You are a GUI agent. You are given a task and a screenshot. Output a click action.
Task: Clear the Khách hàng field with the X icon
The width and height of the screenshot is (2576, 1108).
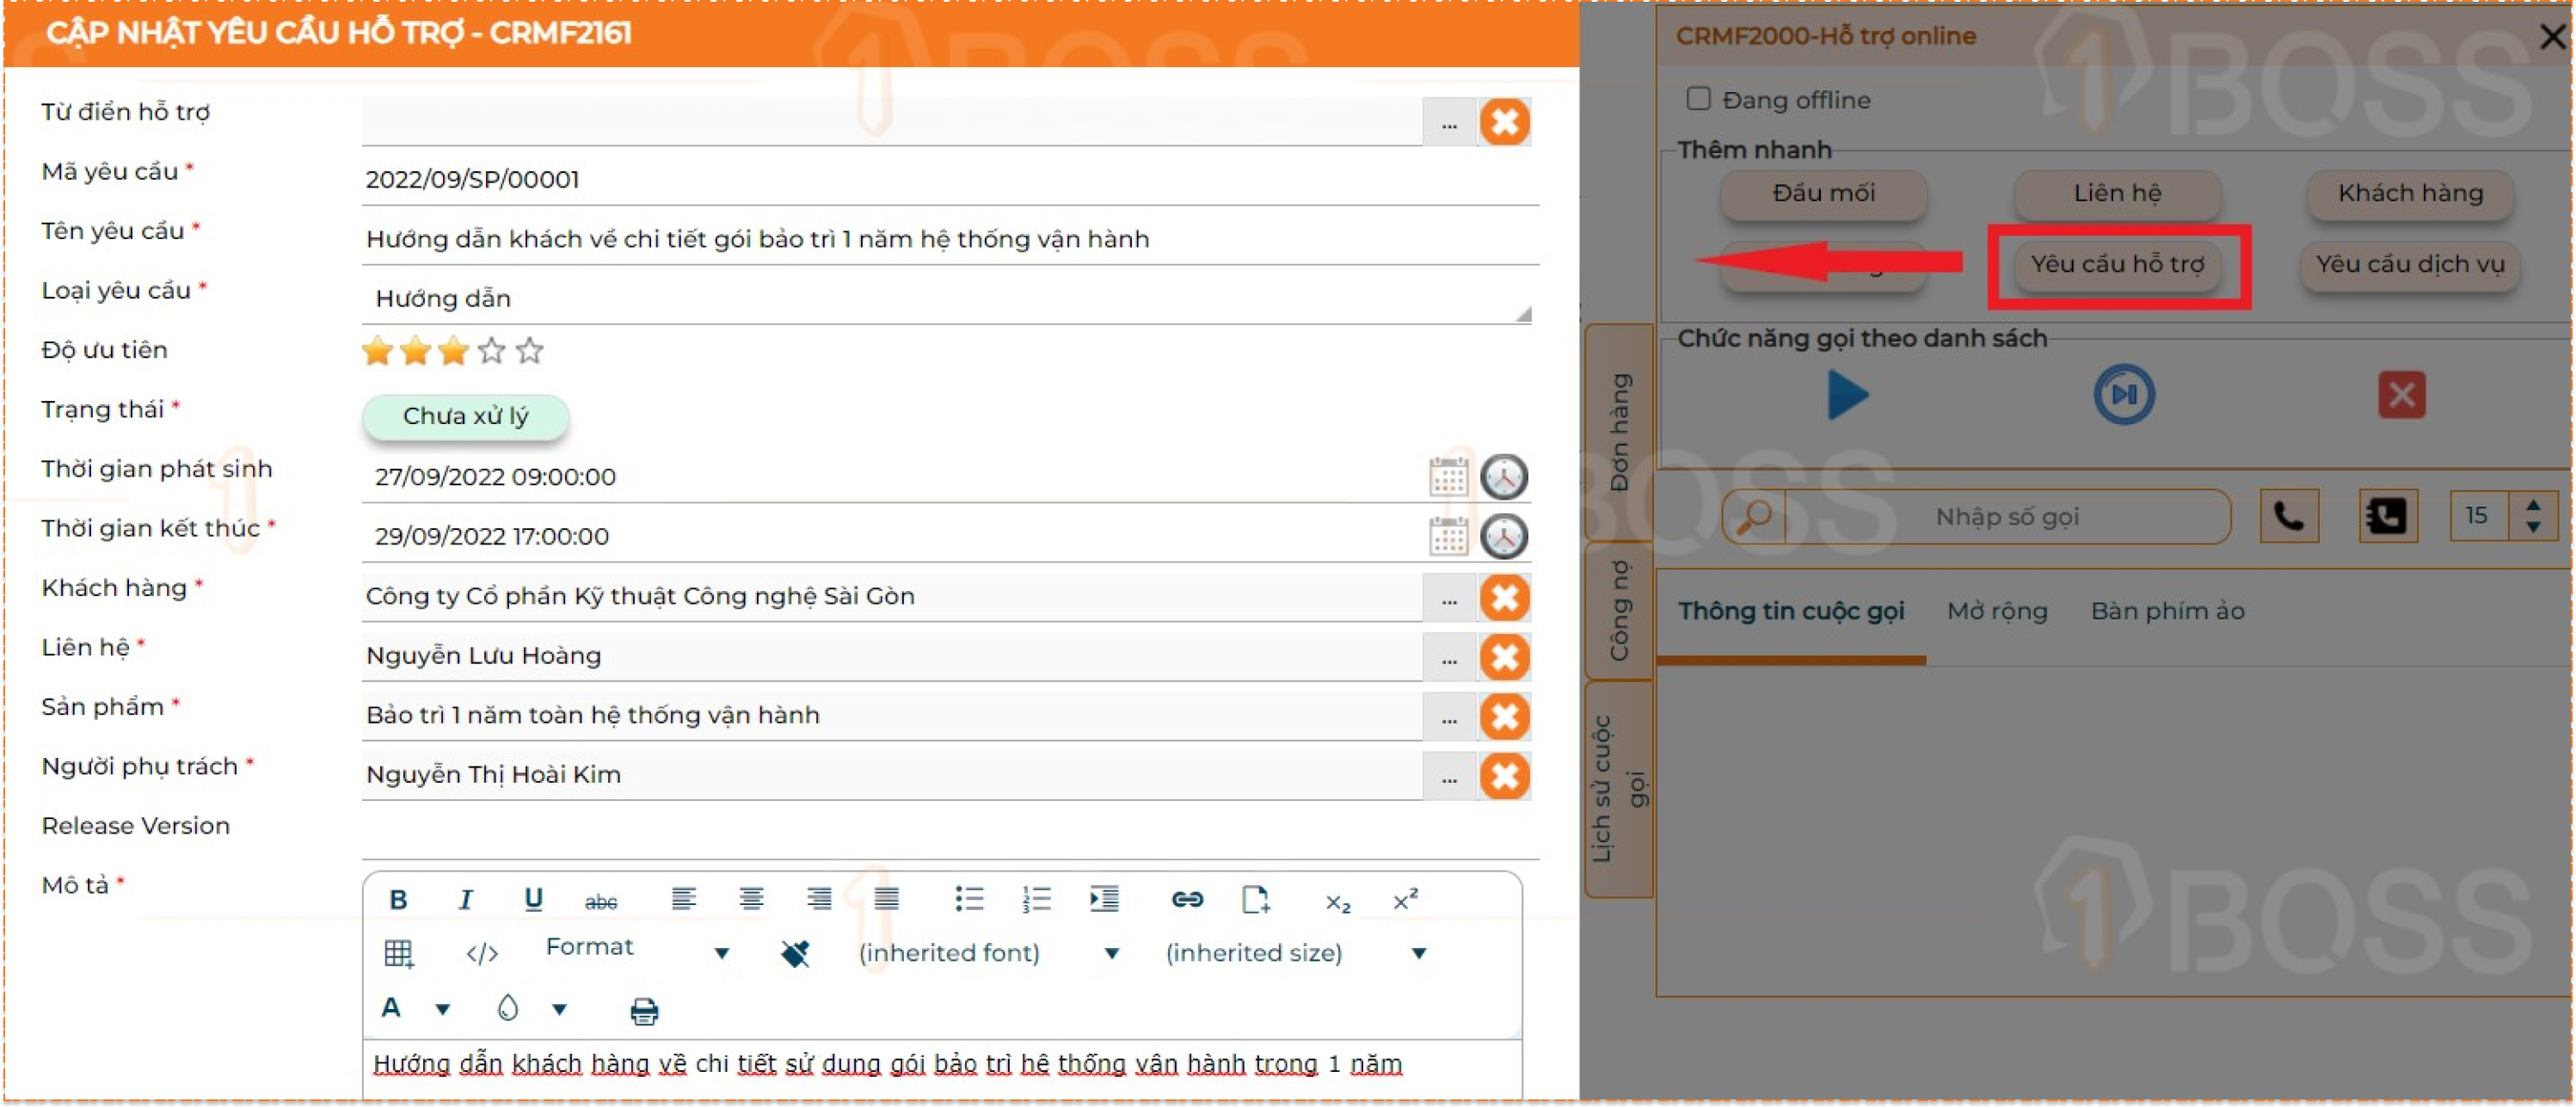coord(1505,597)
